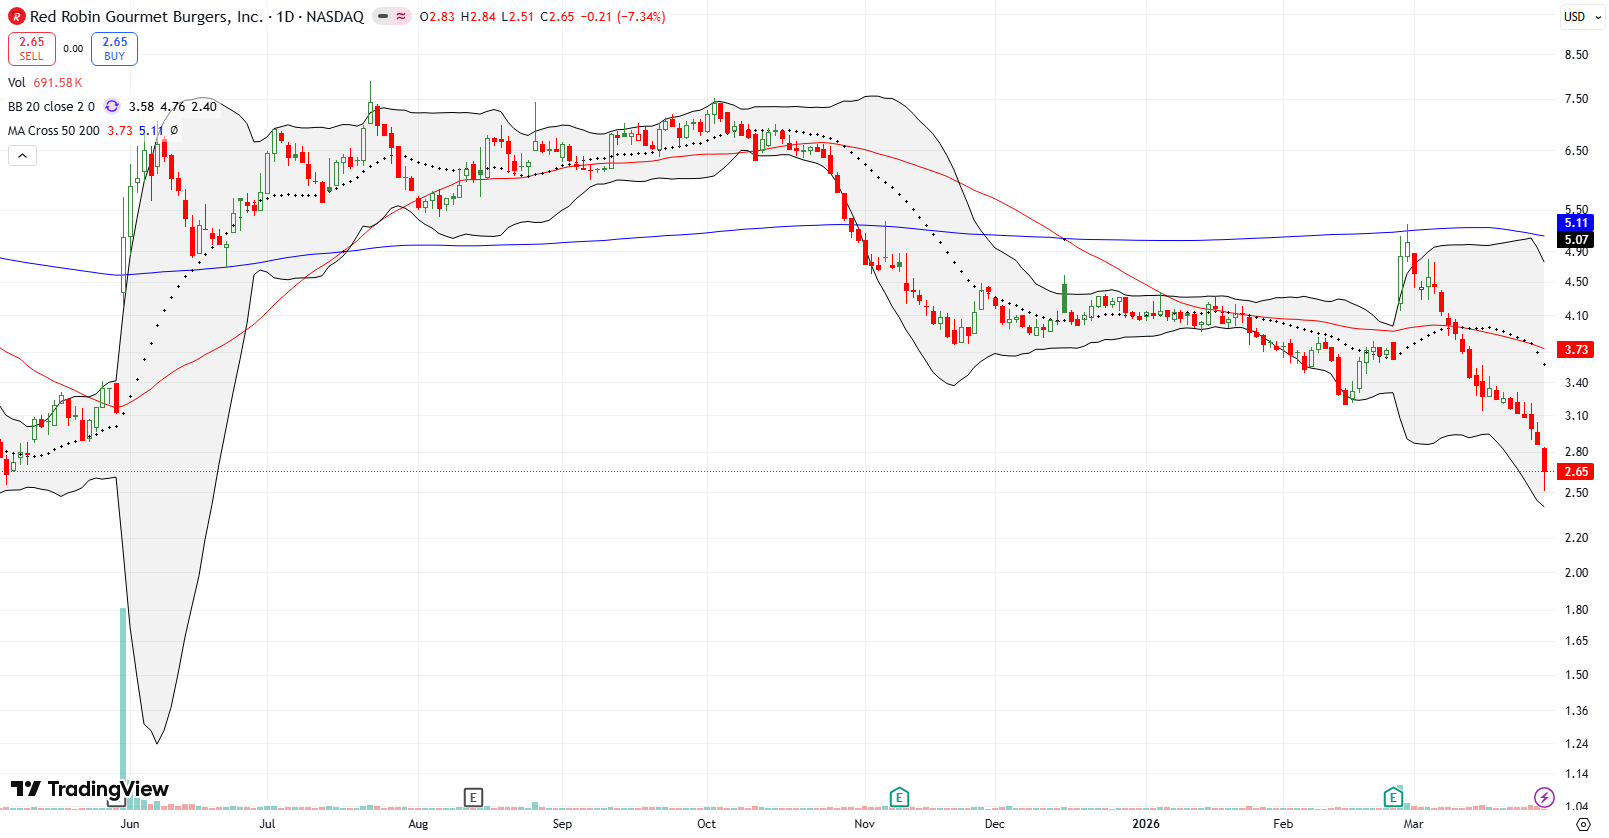Click the TradingView logo
Image resolution: width=1609 pixels, height=838 pixels.
point(90,789)
